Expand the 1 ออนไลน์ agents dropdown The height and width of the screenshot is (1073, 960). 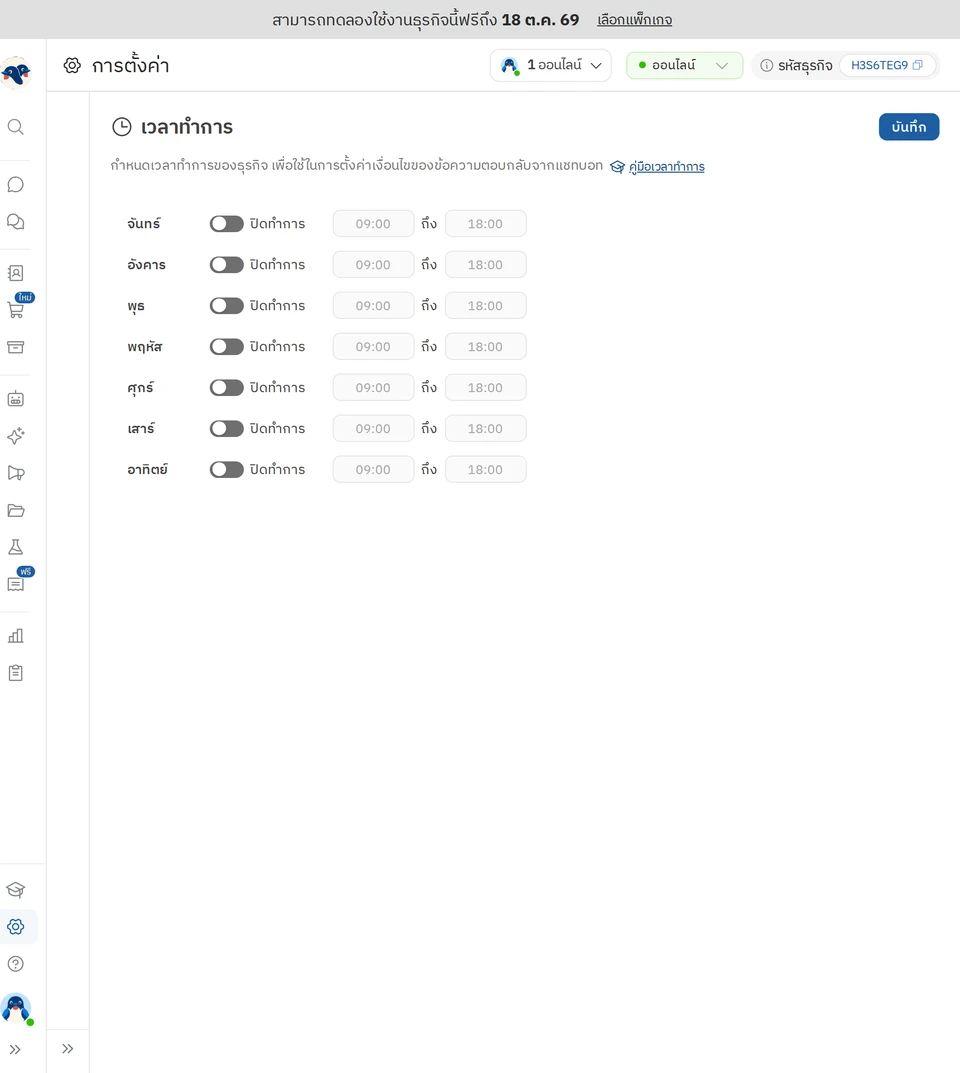[x=551, y=66]
